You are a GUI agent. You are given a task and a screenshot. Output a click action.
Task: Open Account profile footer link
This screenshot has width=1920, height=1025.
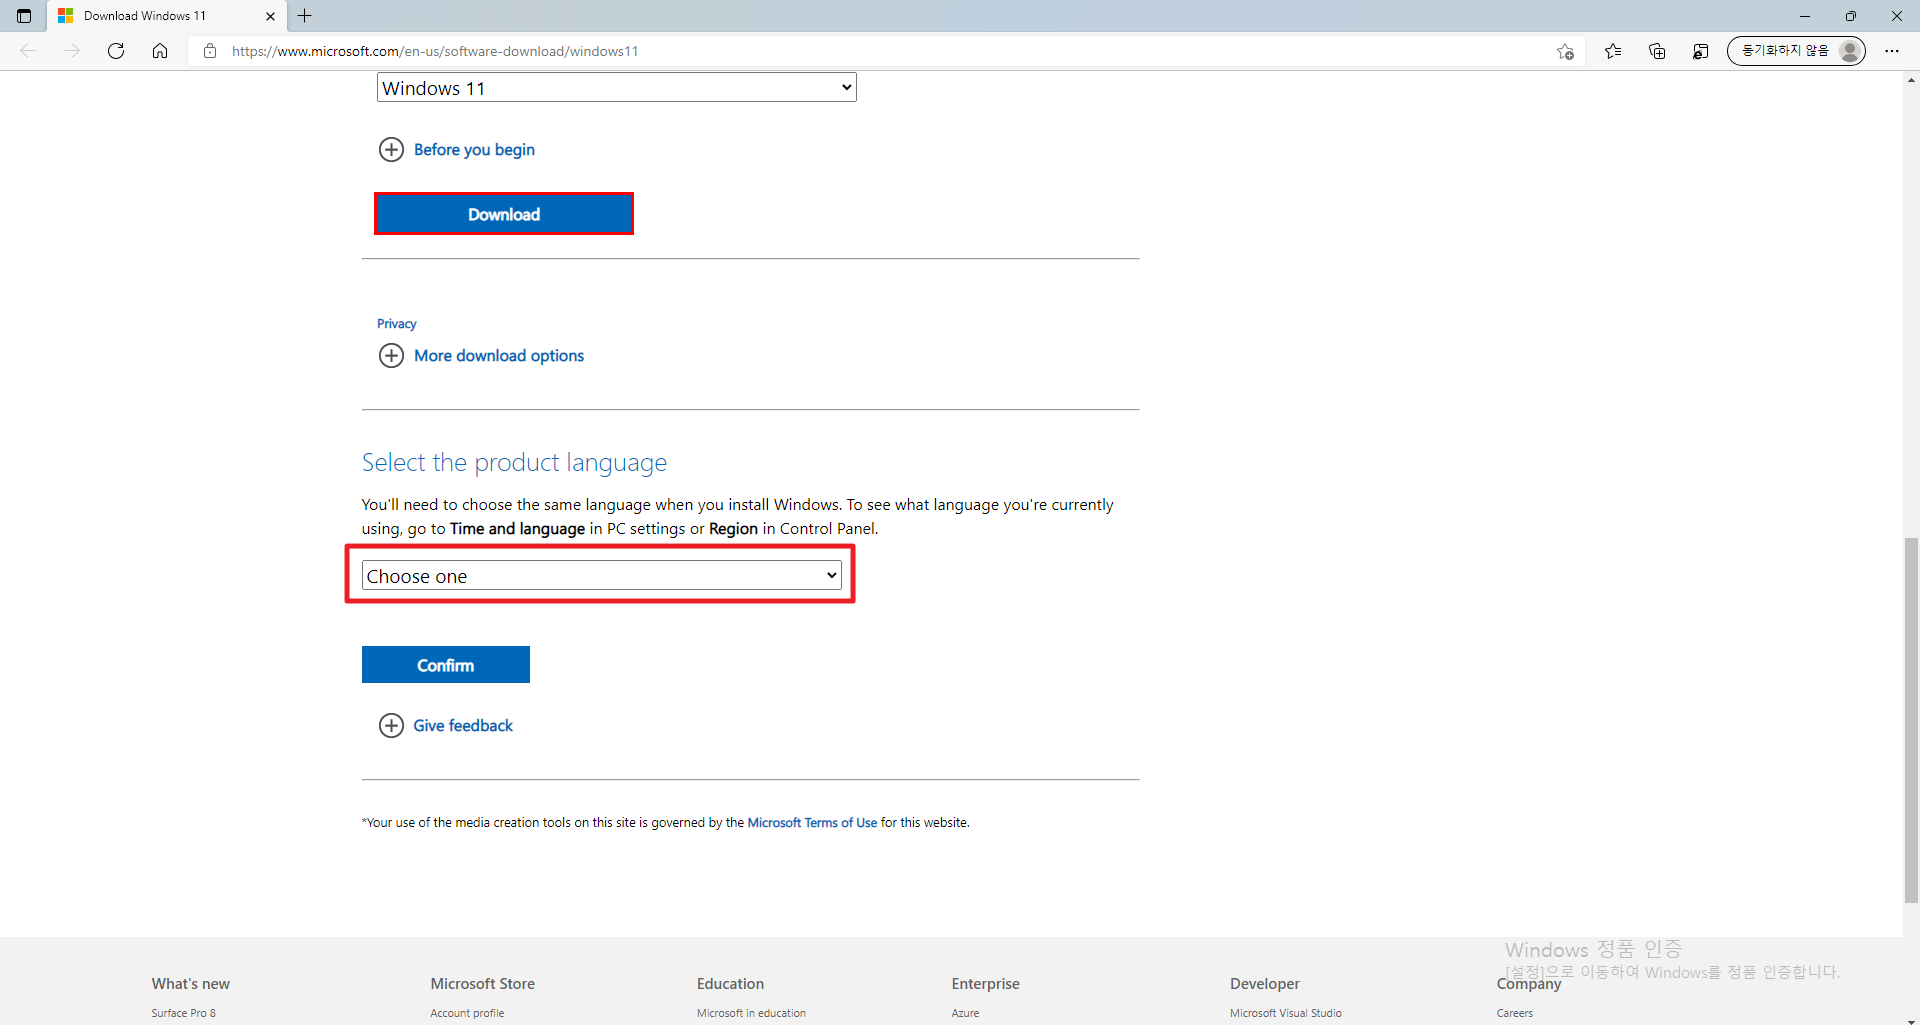coord(467,1013)
